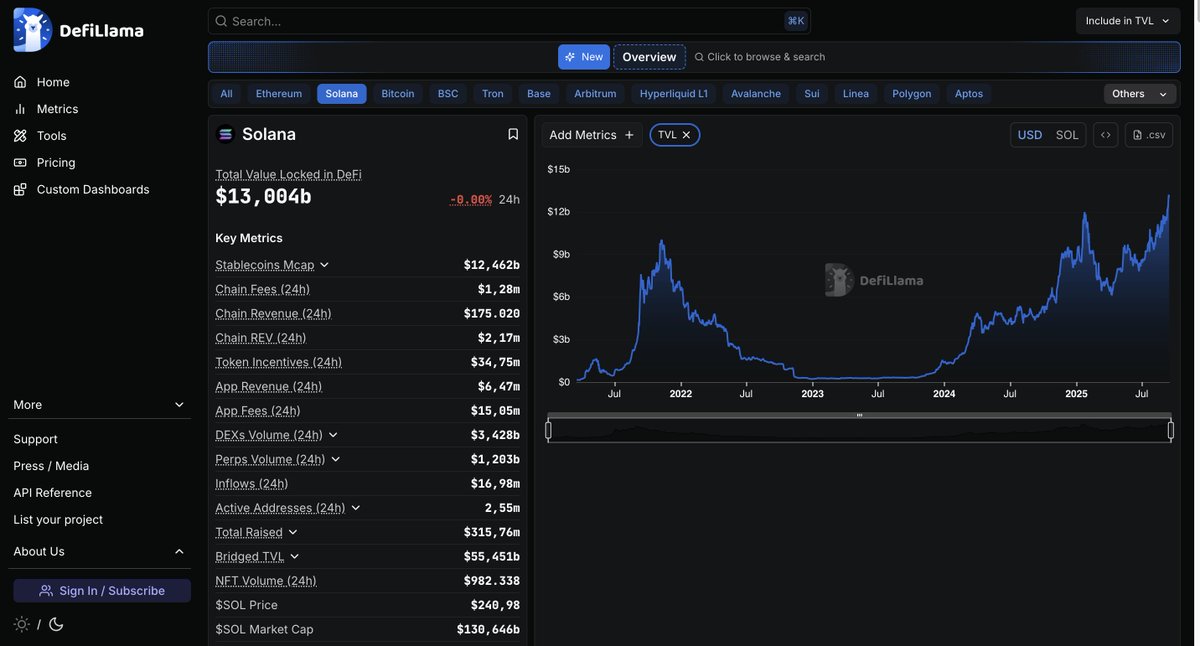Download chart data as .csv

[1149, 135]
